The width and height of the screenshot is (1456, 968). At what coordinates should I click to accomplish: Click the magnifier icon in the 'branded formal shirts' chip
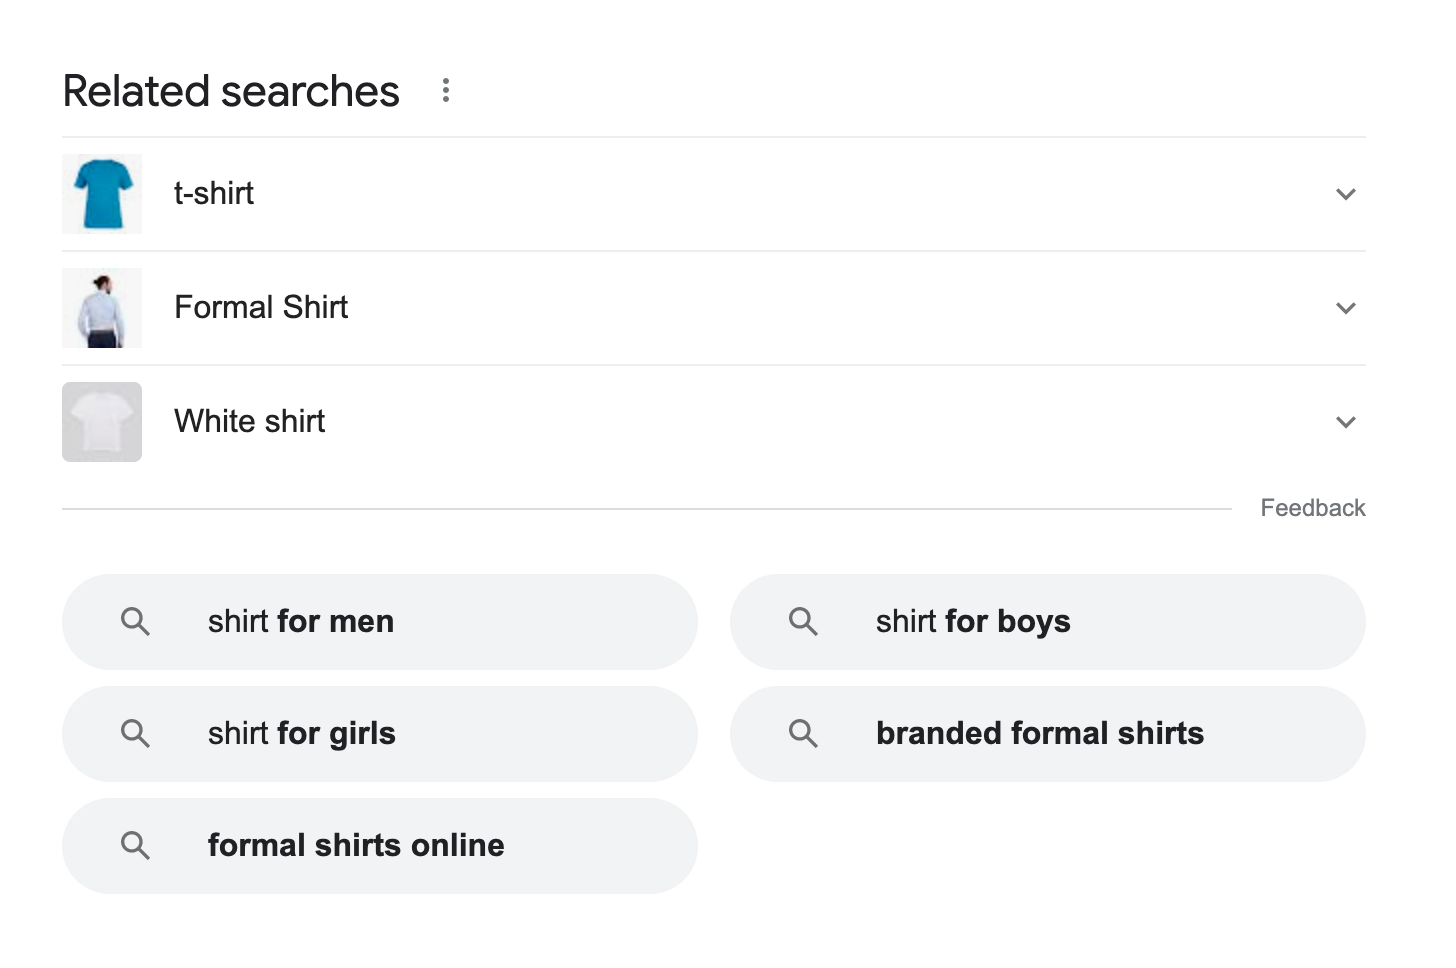pos(803,733)
